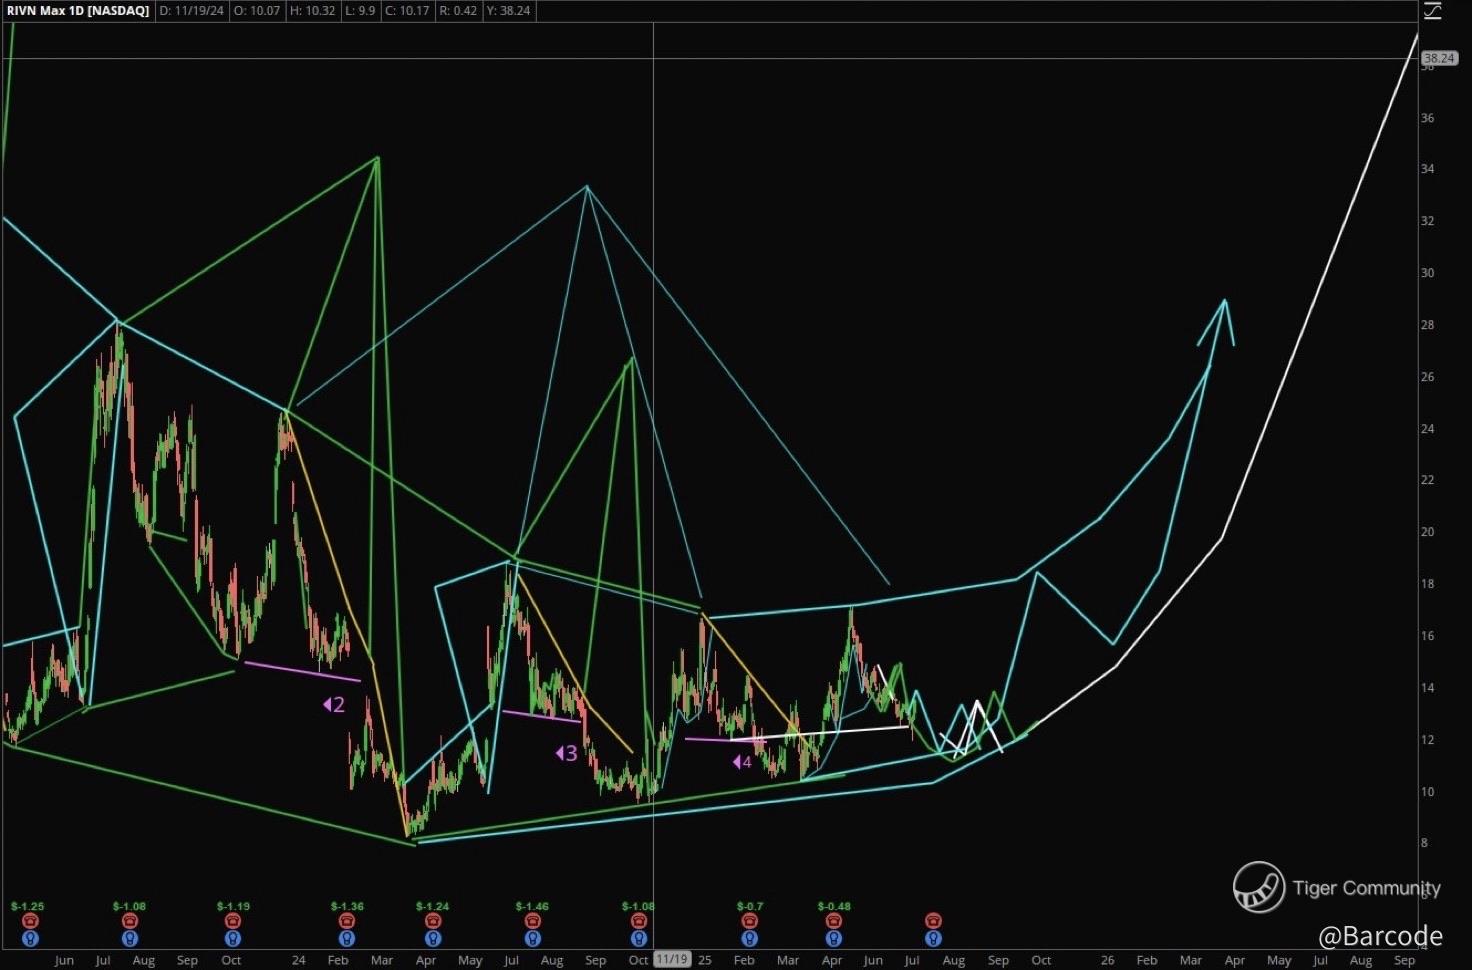Open the unlabeled blue lightbulb icon after $-0.48
The height and width of the screenshot is (970, 1472).
click(933, 939)
